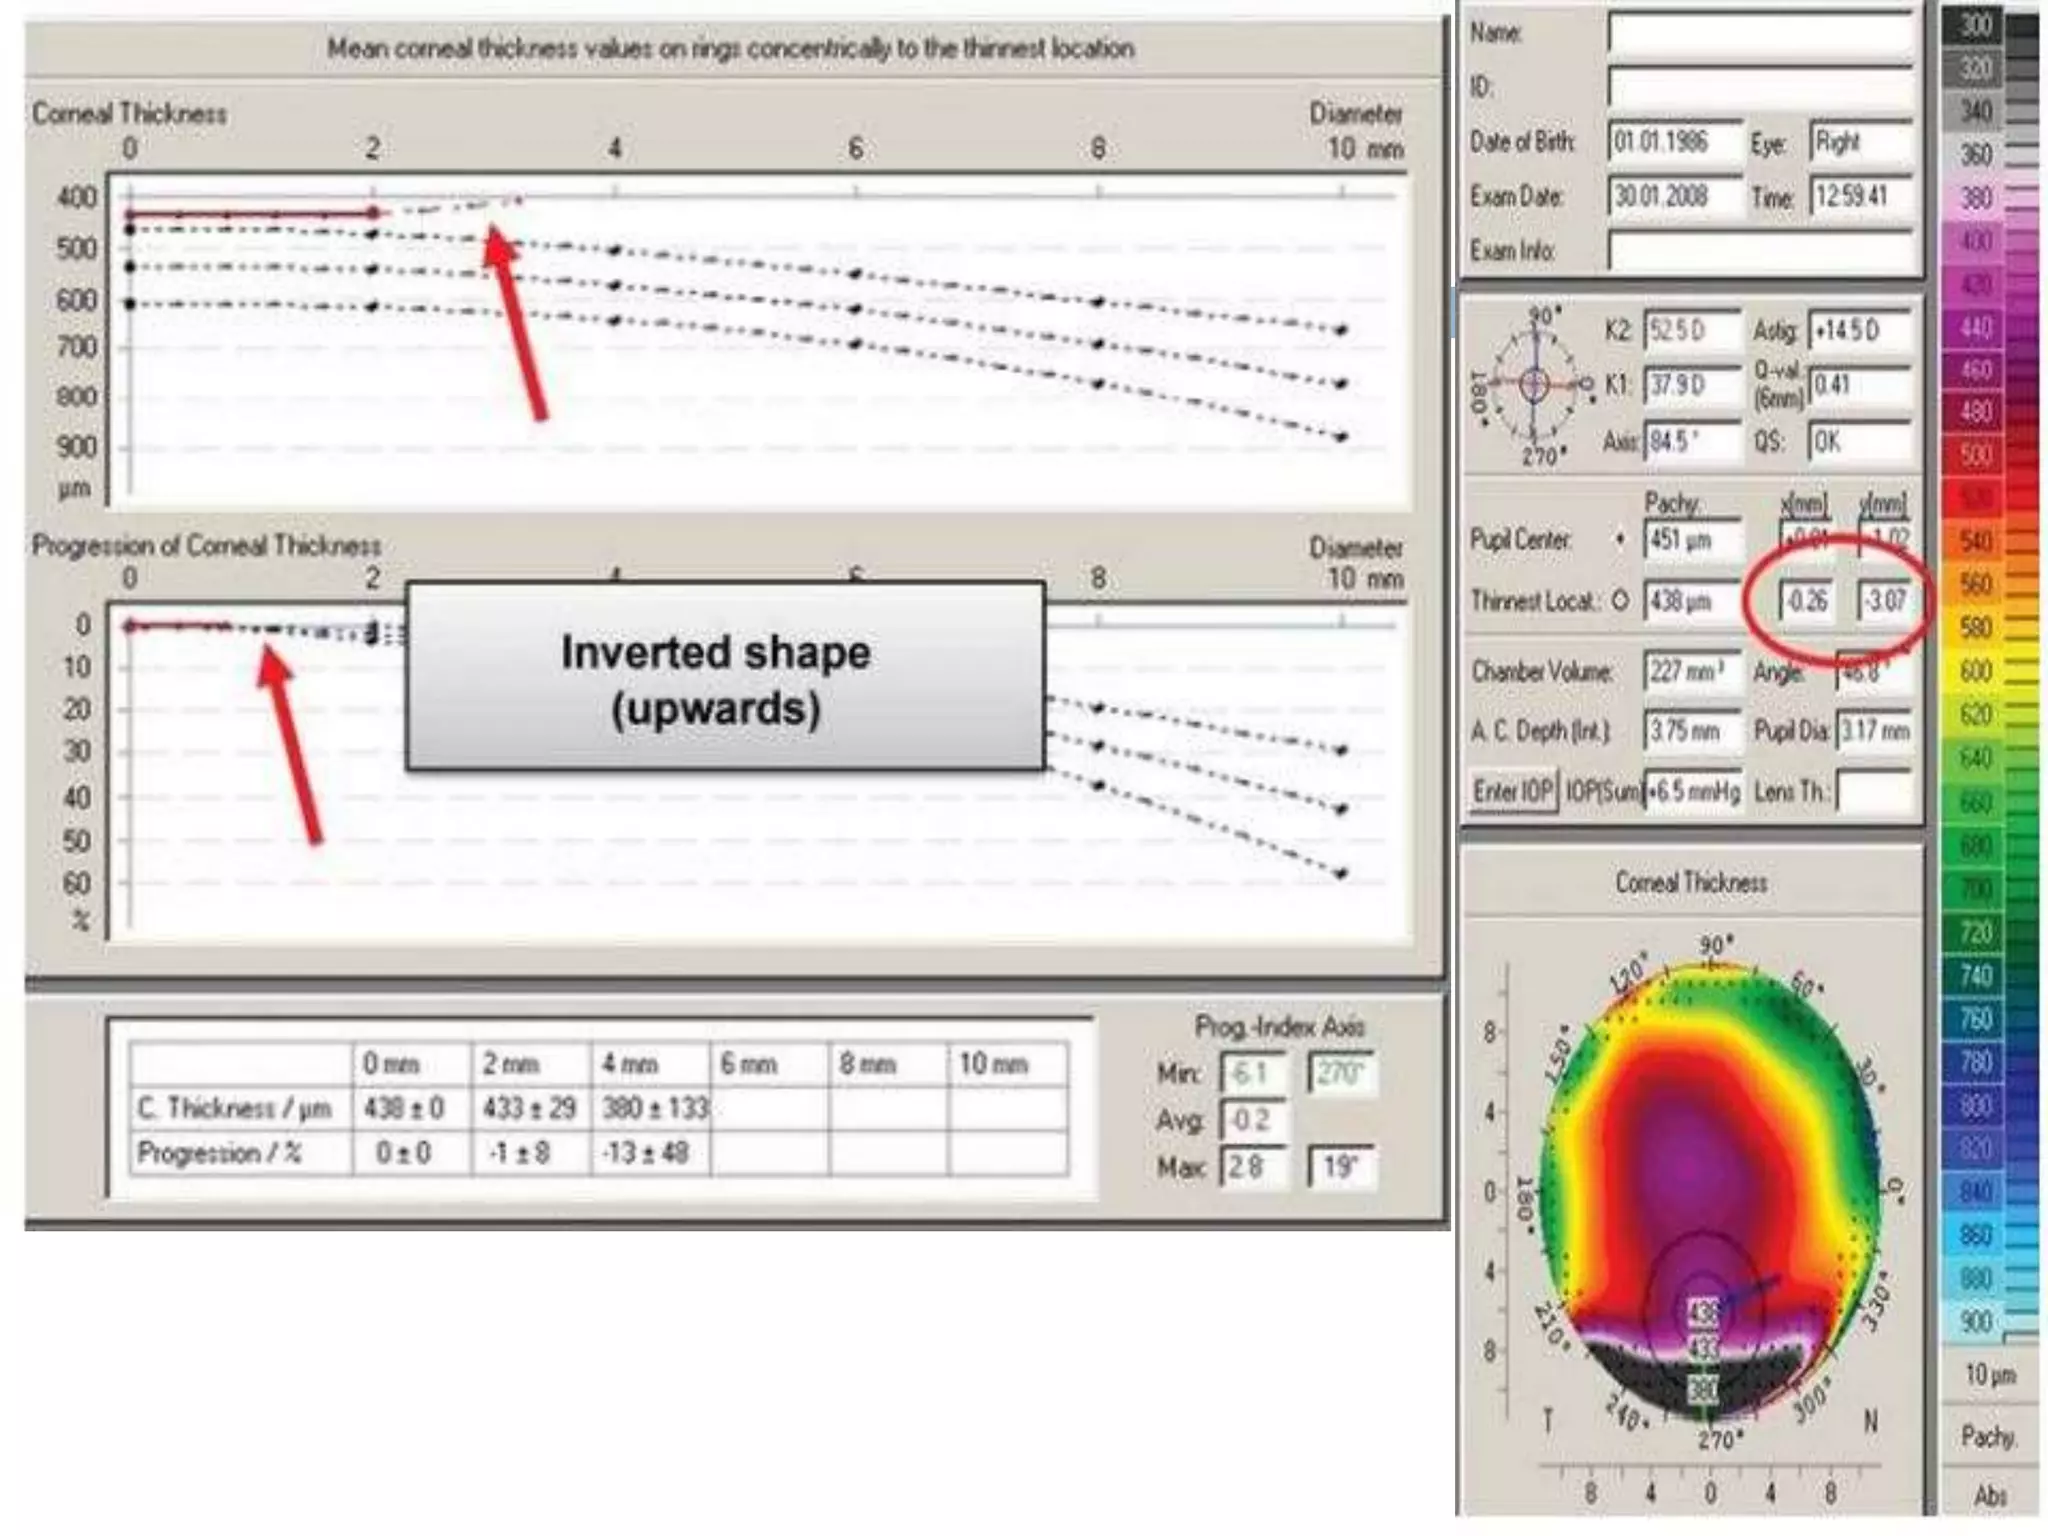Click the 10 µm scale step label
The image size is (2048, 1536).
pyautogui.click(x=1989, y=1375)
